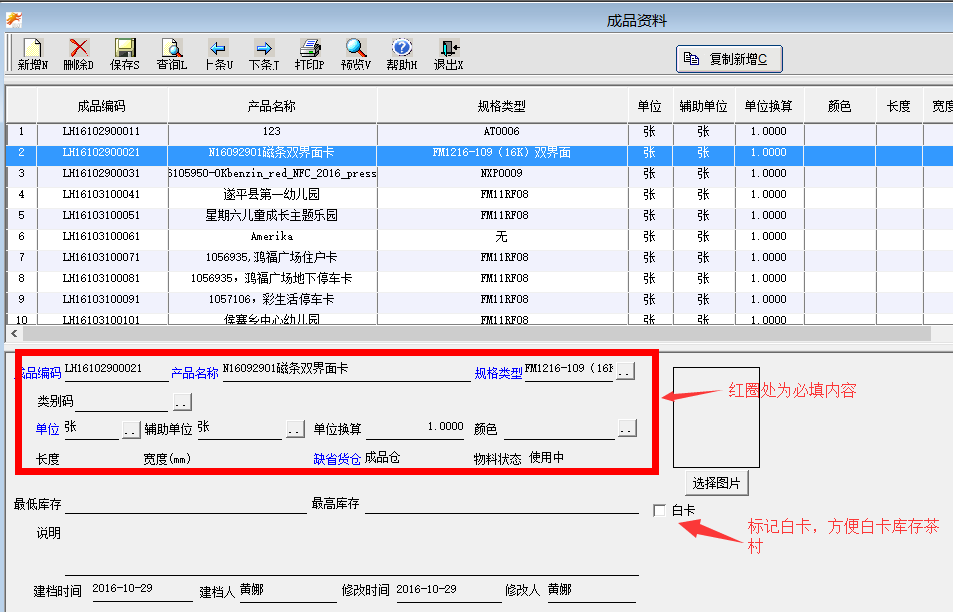Click the grid horizontal scrollbar track
This screenshot has width=953, height=612.
pyautogui.click(x=477, y=333)
